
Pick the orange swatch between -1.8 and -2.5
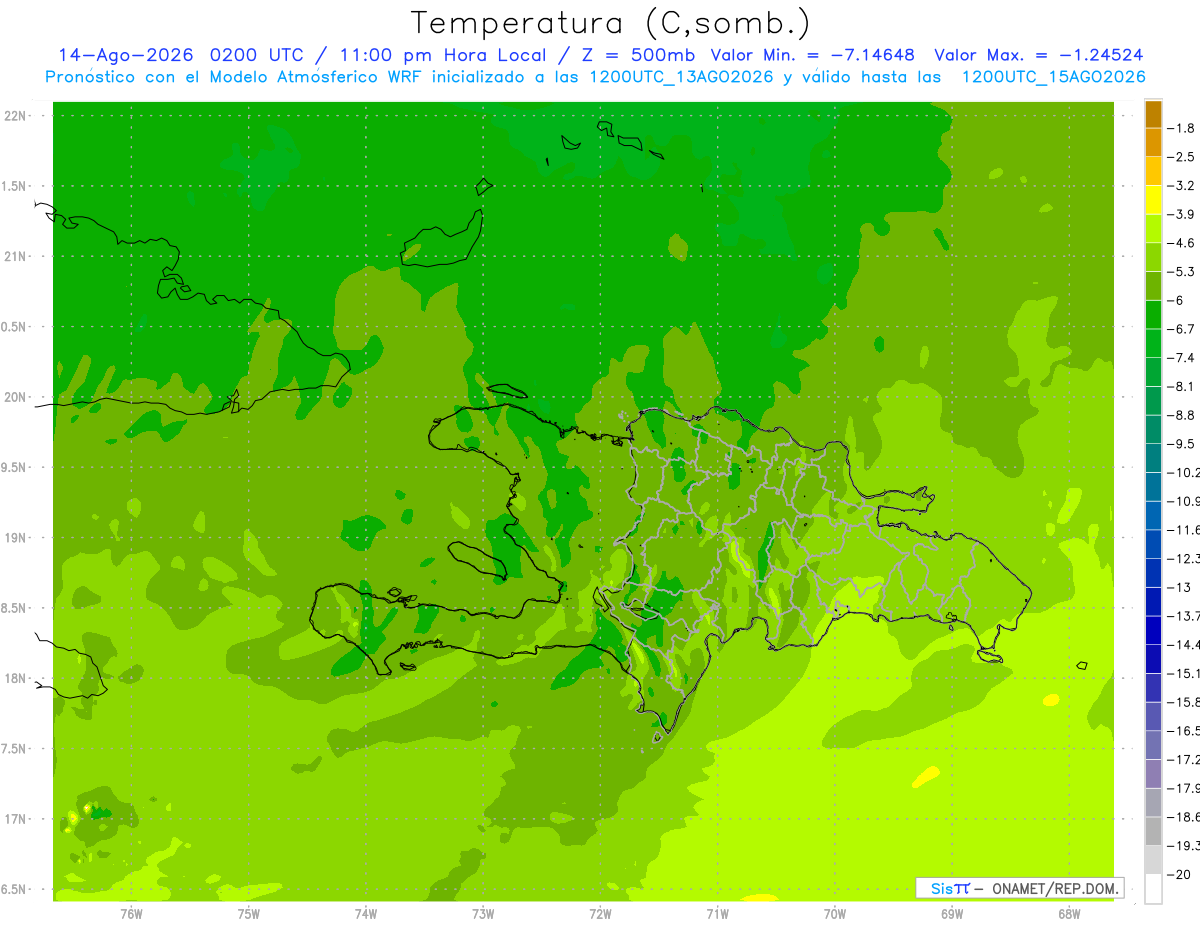[1153, 142]
